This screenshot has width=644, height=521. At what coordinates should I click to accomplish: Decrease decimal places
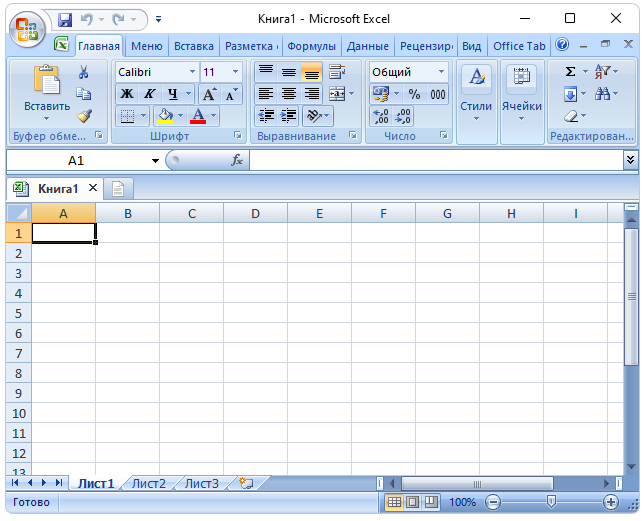[402, 116]
